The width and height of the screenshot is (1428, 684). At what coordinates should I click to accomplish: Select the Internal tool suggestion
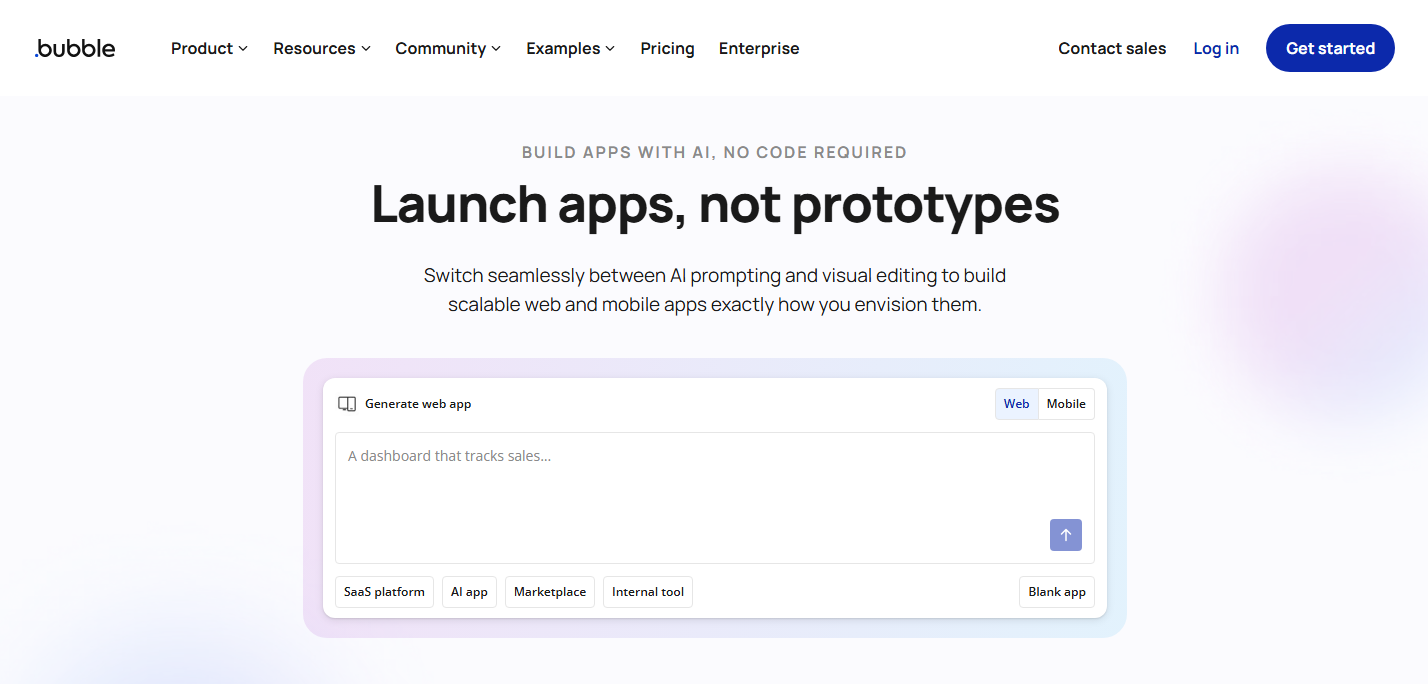pyautogui.click(x=648, y=592)
